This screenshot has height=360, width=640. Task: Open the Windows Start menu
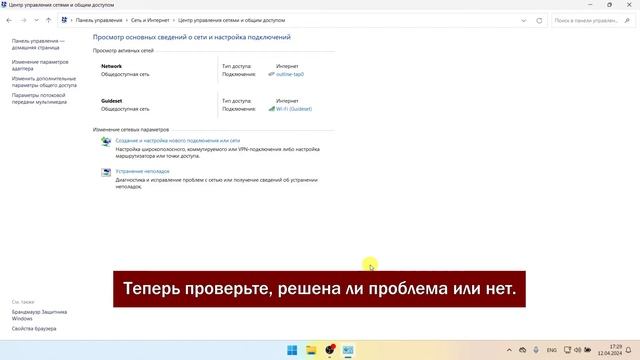tap(292, 350)
